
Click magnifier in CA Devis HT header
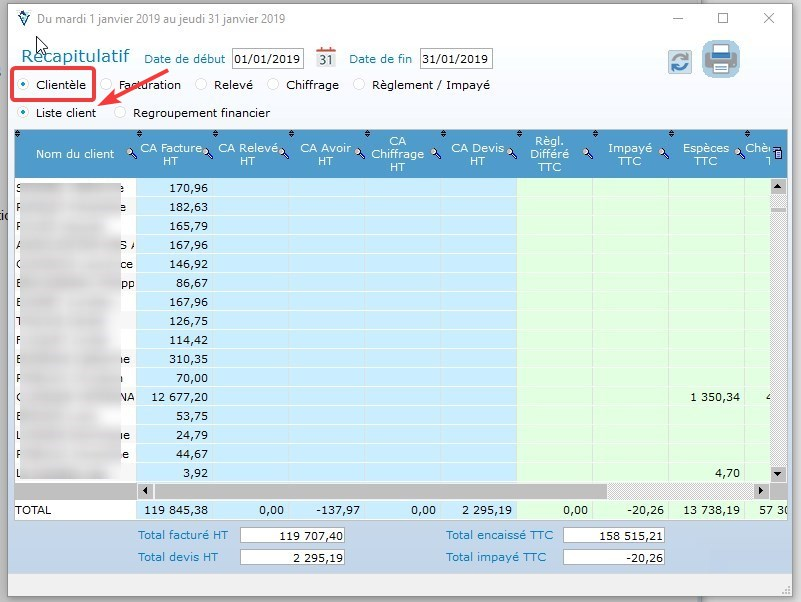[512, 153]
